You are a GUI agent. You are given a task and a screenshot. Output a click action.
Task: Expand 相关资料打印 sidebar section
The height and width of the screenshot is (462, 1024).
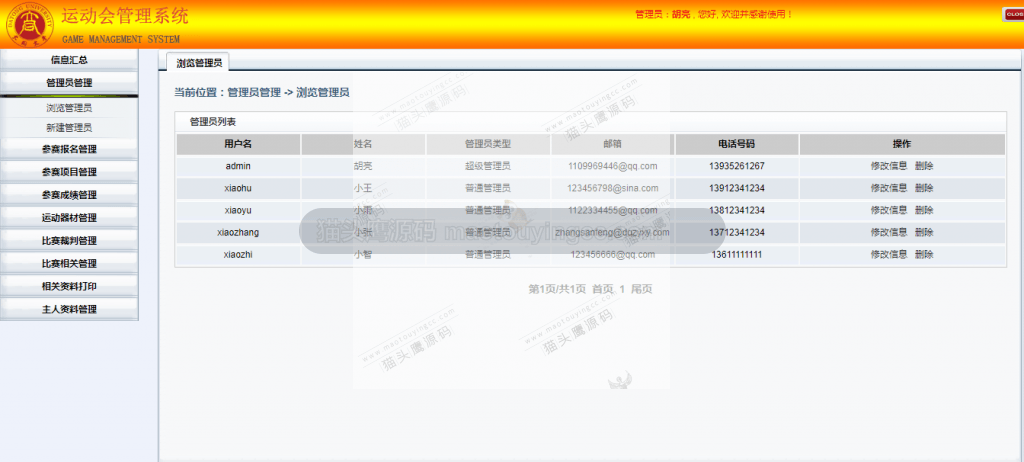tap(69, 286)
